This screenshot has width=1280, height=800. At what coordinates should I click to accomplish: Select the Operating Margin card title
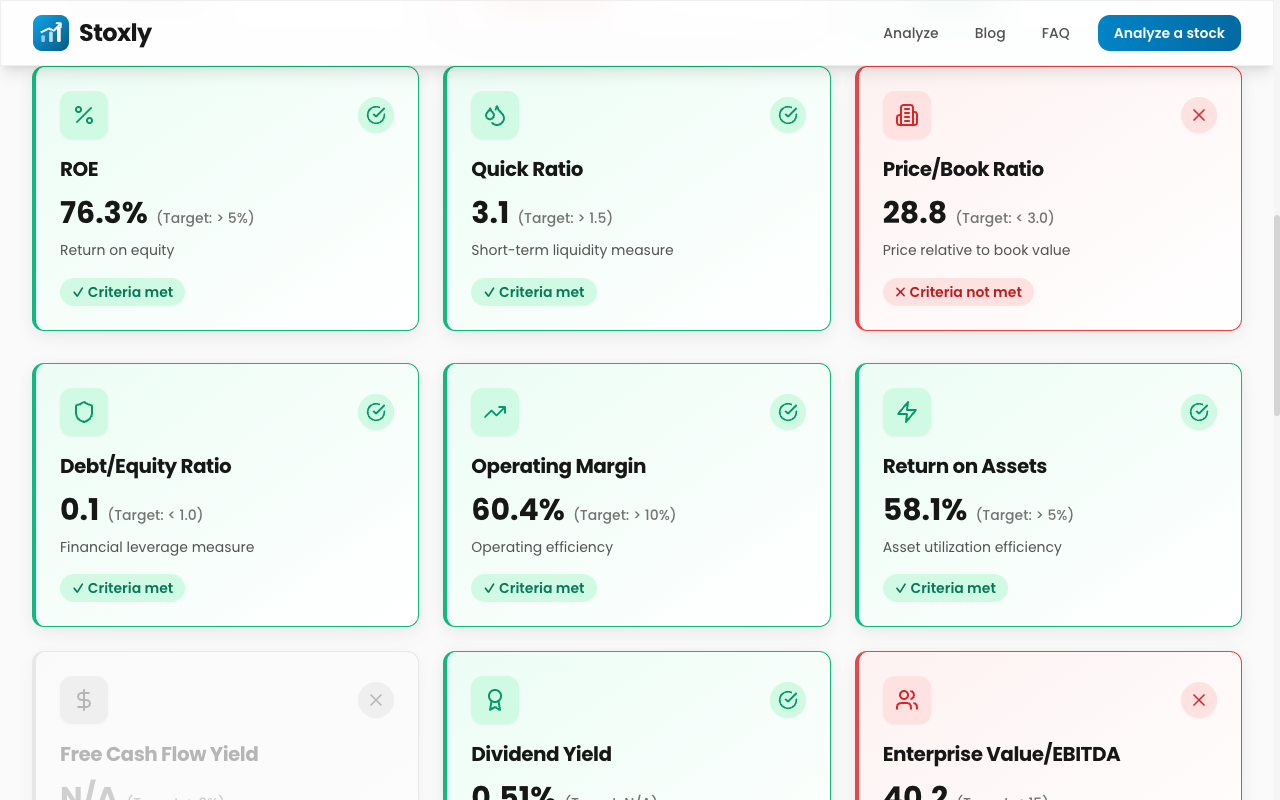pos(558,466)
